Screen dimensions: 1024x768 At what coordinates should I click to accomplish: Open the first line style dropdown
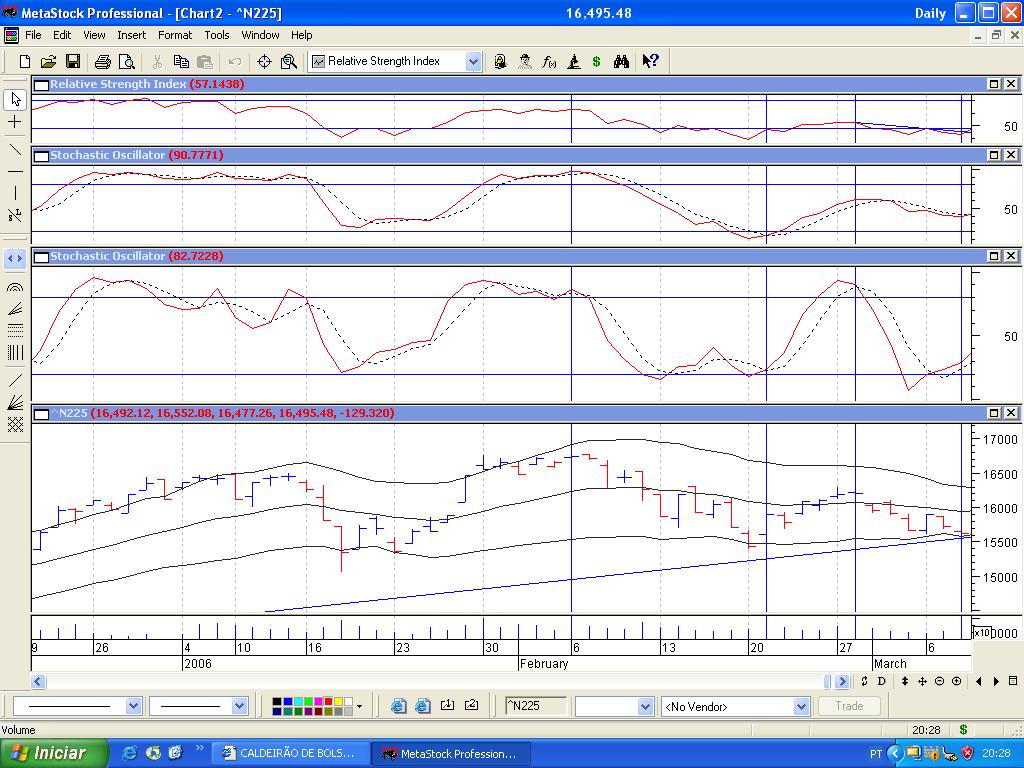(133, 707)
